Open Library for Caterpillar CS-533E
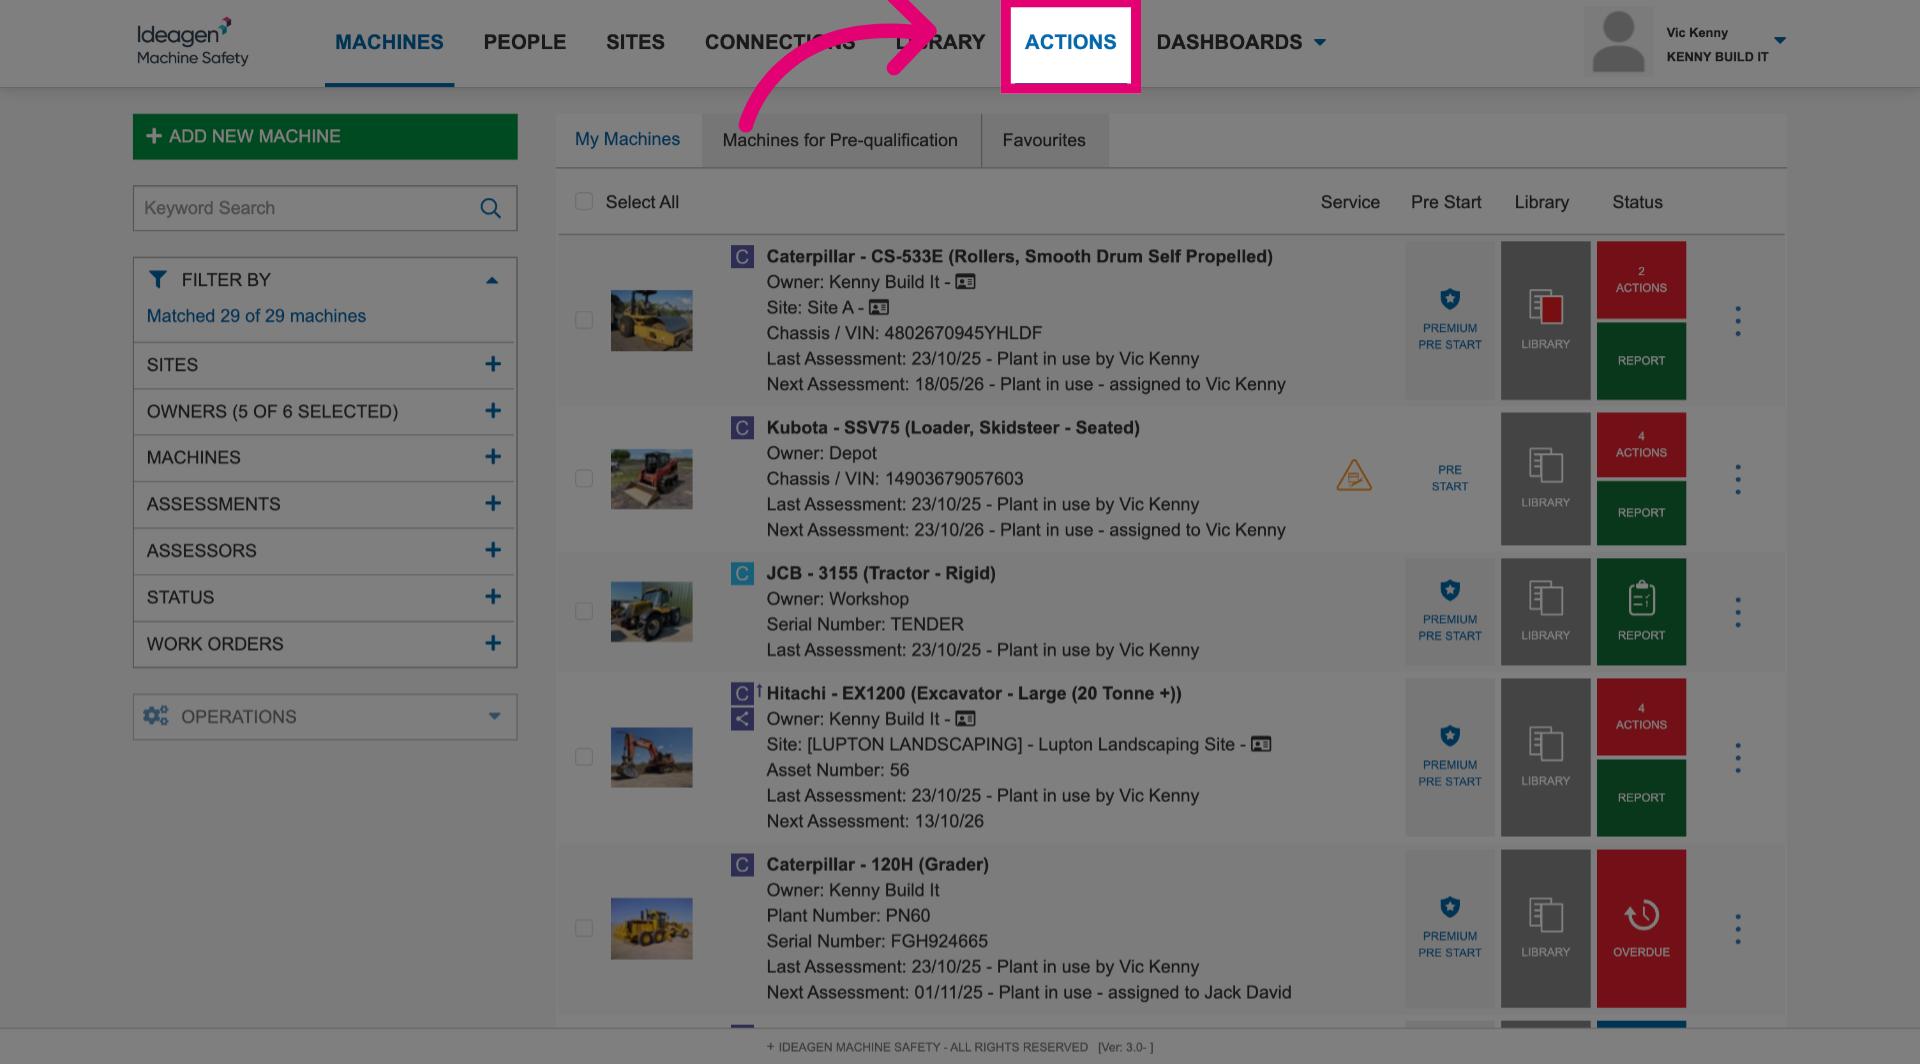Image resolution: width=1920 pixels, height=1064 pixels. pos(1545,320)
